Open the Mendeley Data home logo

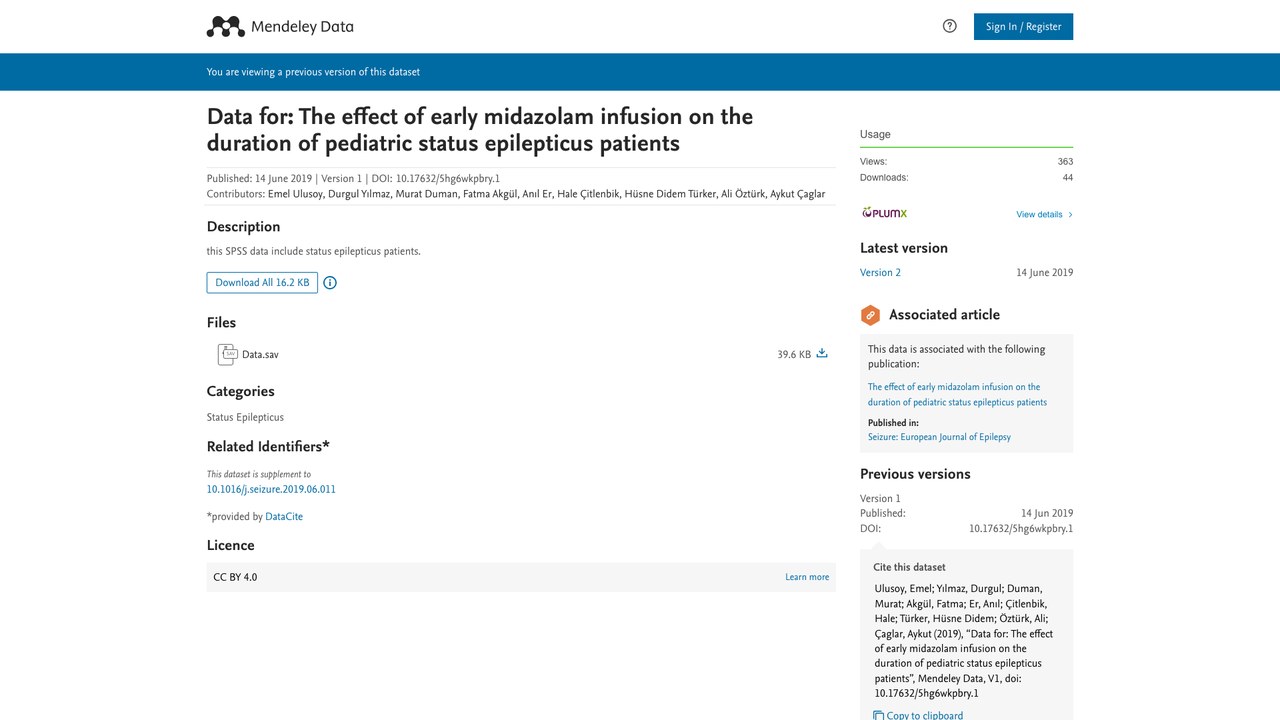(280, 27)
